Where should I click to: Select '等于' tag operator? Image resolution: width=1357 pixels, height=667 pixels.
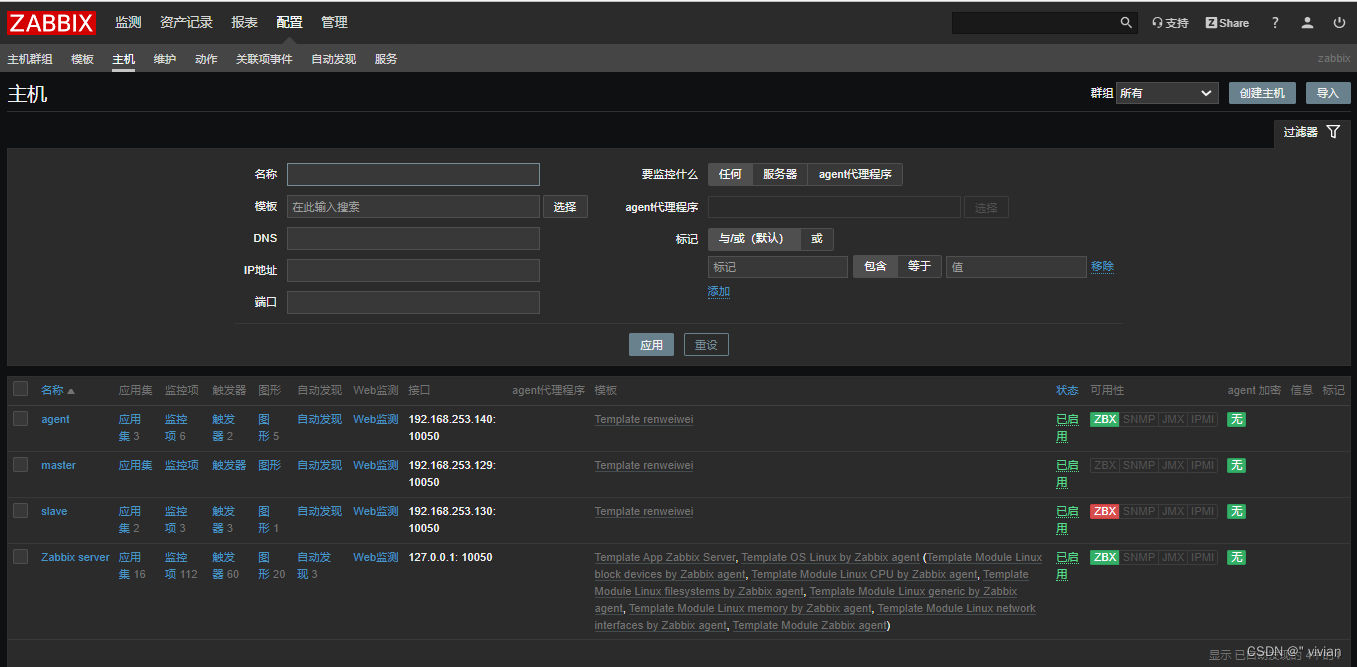(919, 267)
